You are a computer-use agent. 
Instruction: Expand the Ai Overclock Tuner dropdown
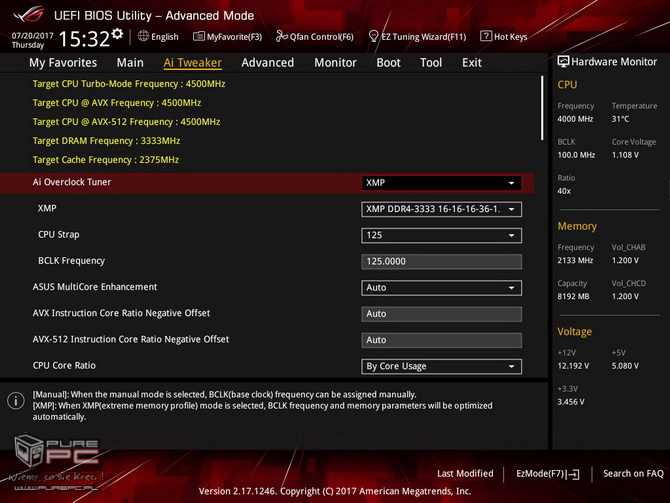click(441, 183)
